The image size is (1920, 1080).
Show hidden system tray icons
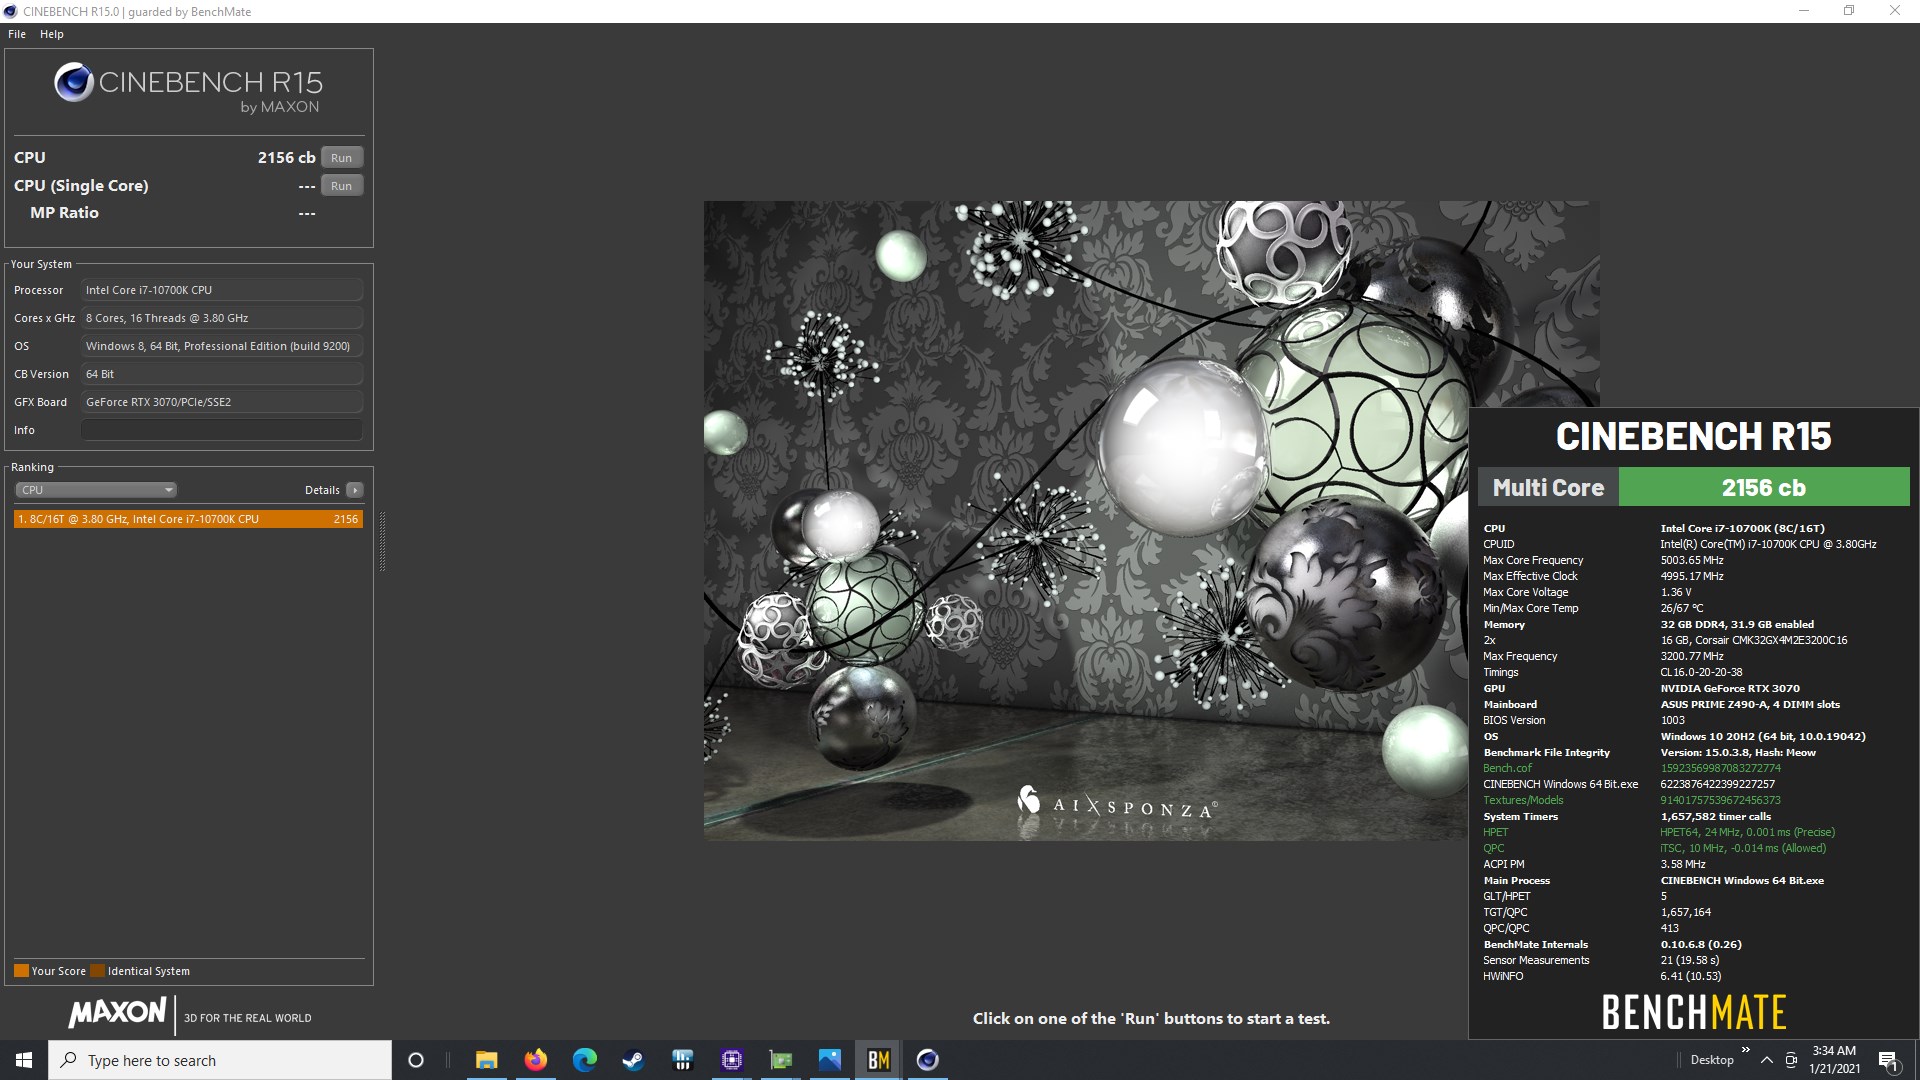click(x=1767, y=1060)
